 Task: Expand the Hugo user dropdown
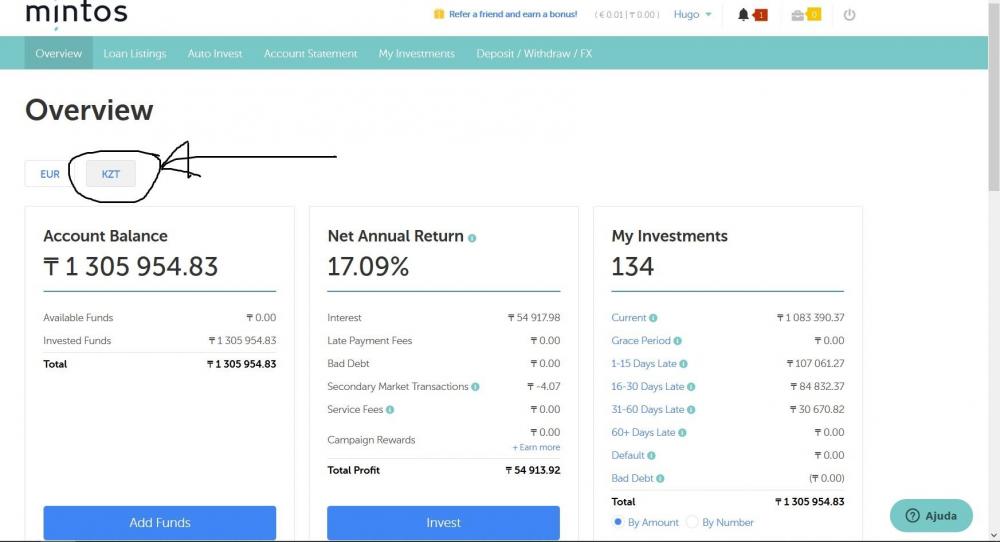coord(692,15)
